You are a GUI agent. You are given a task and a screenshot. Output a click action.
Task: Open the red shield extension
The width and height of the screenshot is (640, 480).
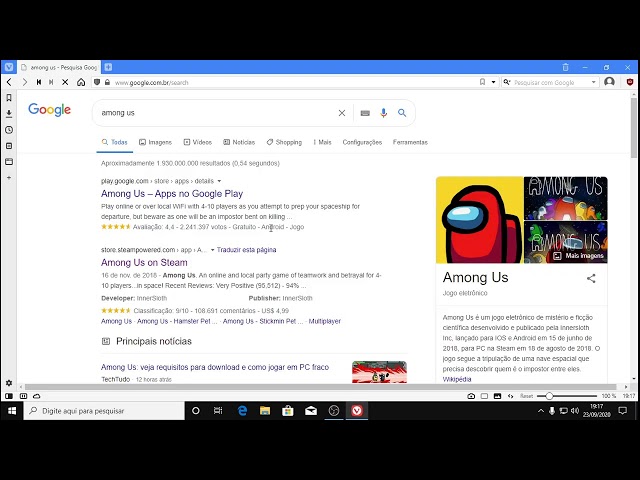click(x=630, y=82)
